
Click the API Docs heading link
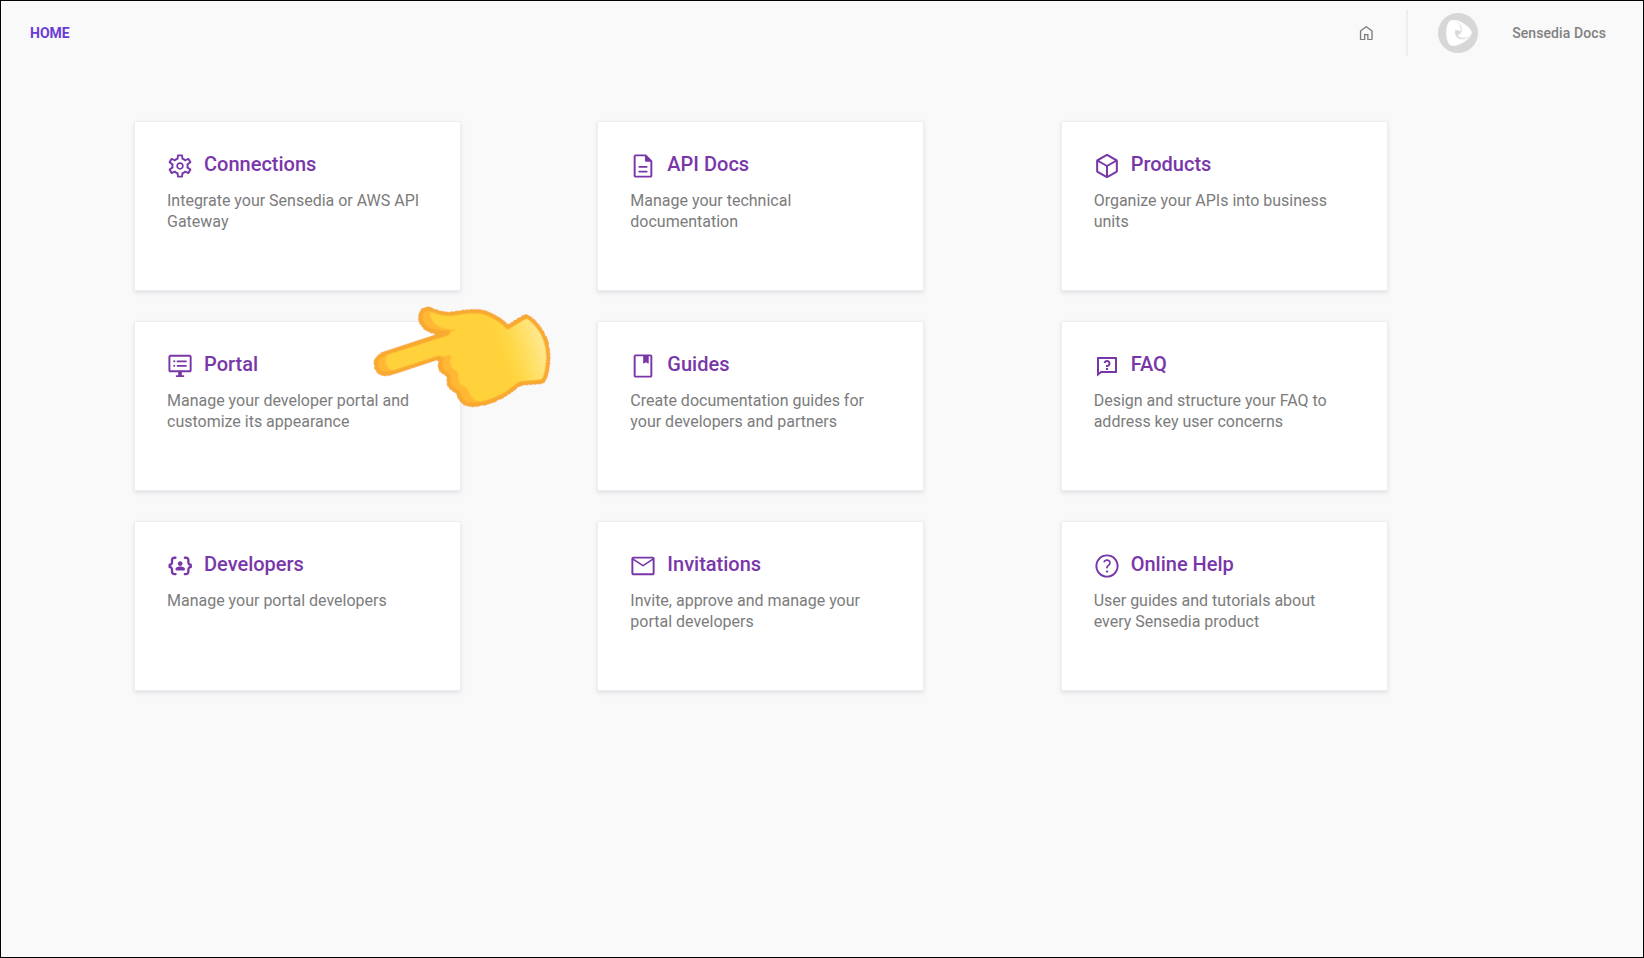pos(707,164)
